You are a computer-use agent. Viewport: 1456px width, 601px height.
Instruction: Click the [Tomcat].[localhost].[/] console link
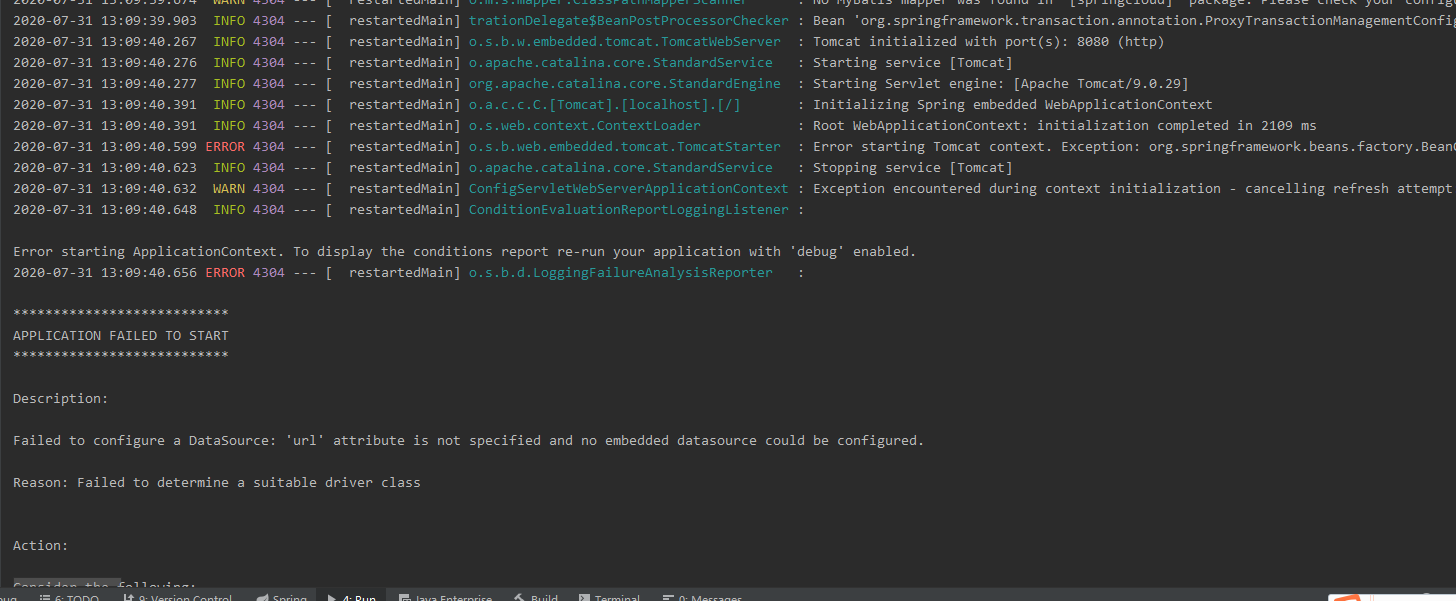pyautogui.click(x=604, y=104)
